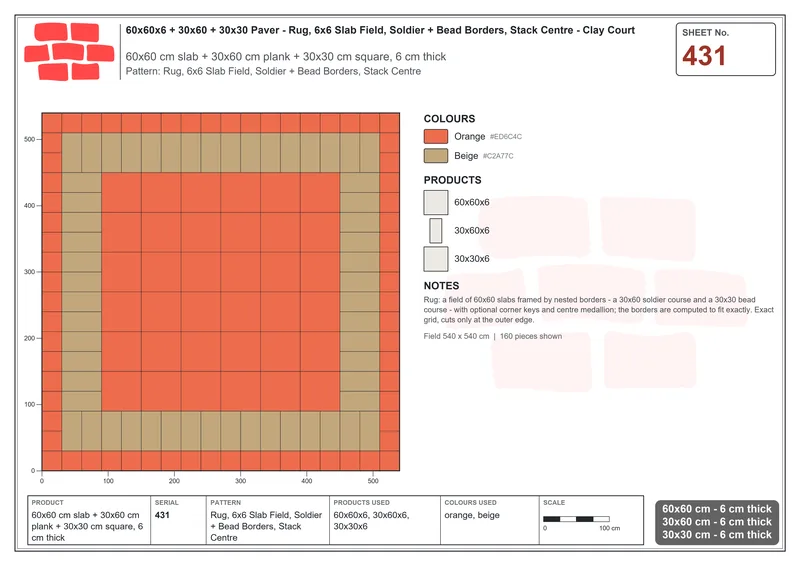800x566 pixels.
Task: Click the COLOURS USED column header
Action: (x=470, y=503)
